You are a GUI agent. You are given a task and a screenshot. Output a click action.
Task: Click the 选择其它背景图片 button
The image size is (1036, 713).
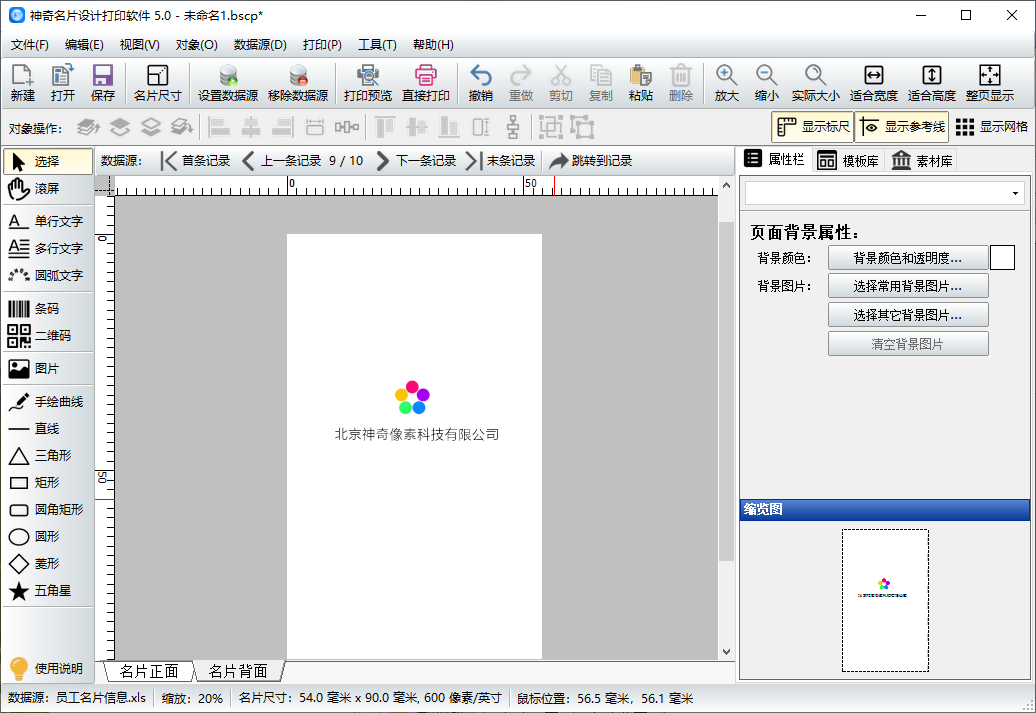pos(908,315)
